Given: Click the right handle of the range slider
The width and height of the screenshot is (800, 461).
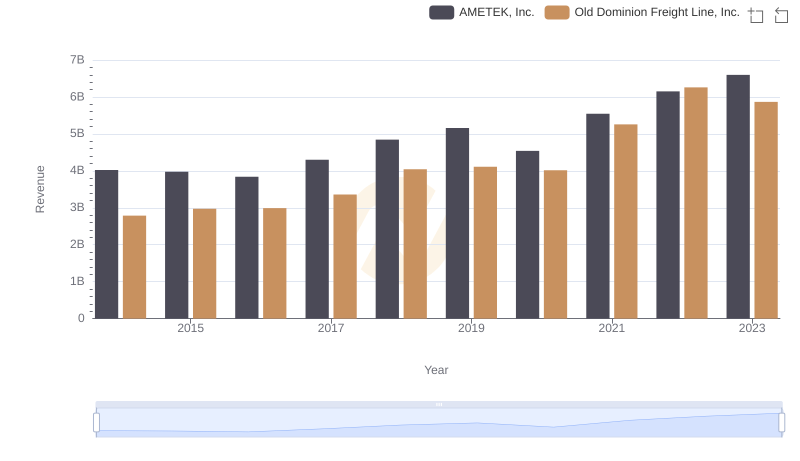Looking at the screenshot, I should 781,422.
